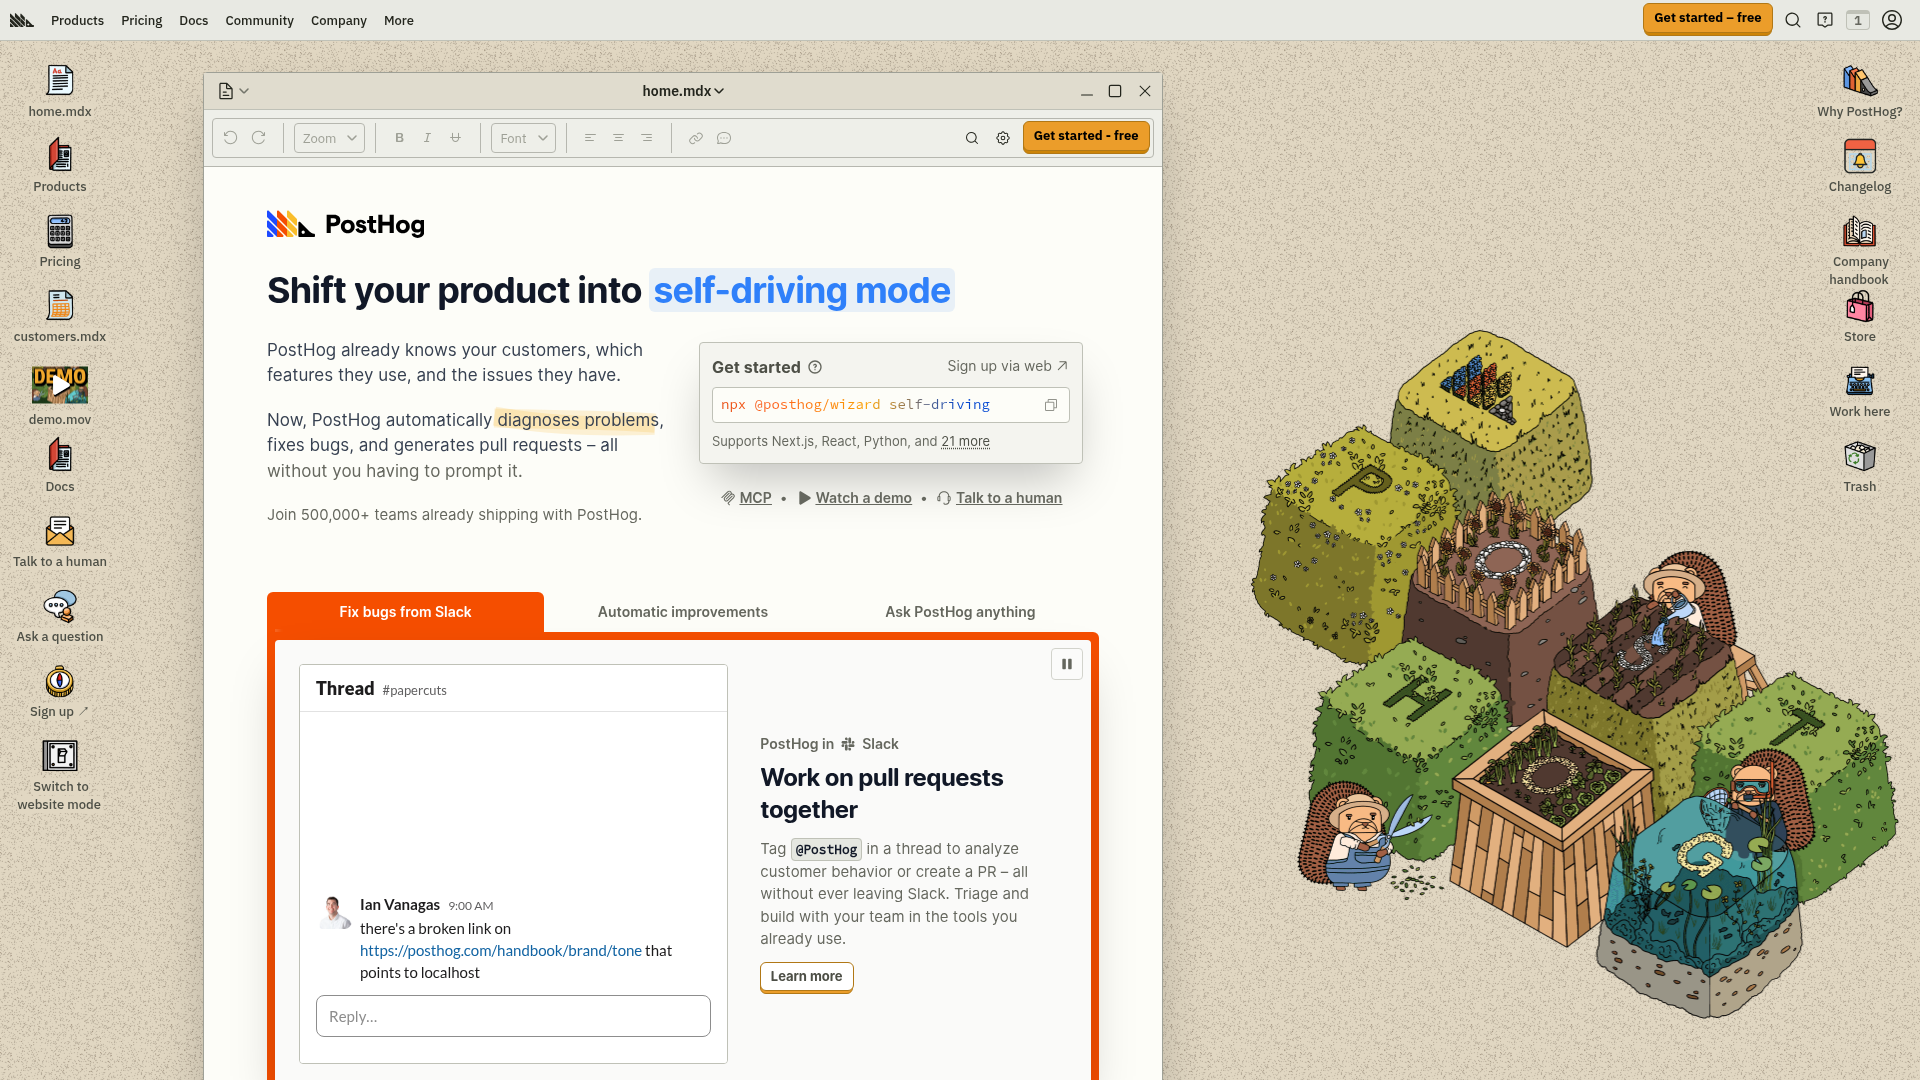Select the Fix bugs from Slack tab
The image size is (1920, 1080).
point(405,612)
